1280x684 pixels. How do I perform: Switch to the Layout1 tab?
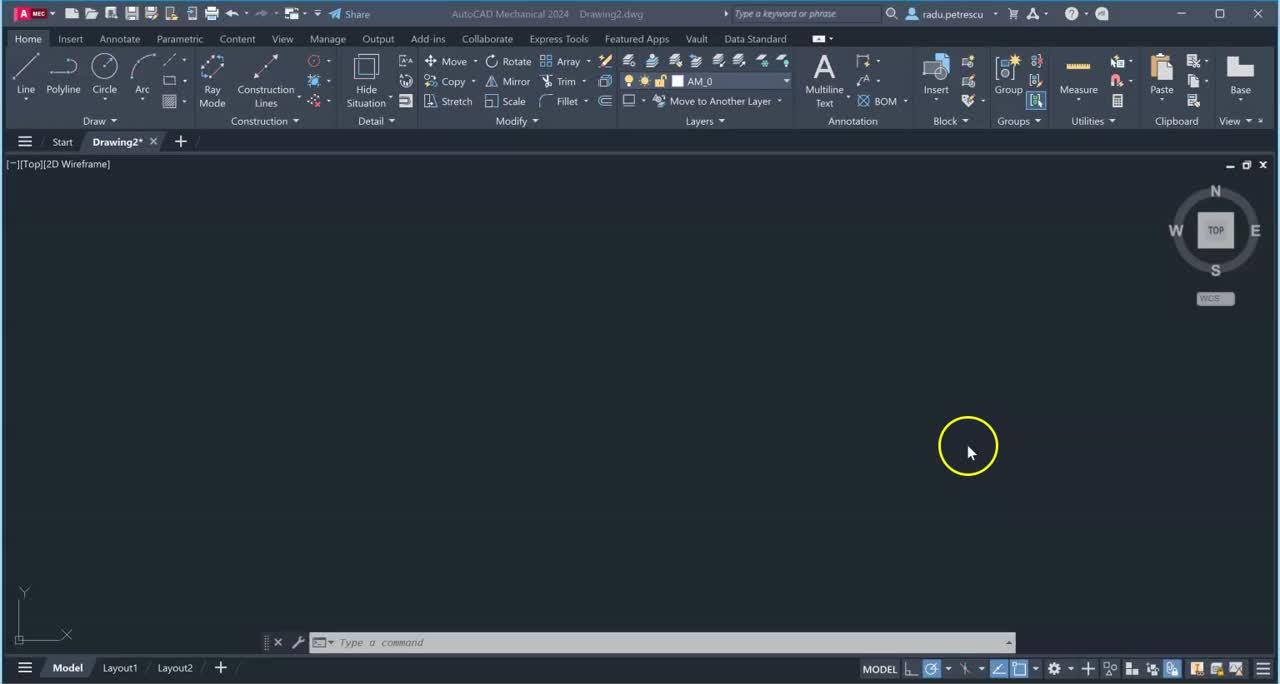point(120,668)
